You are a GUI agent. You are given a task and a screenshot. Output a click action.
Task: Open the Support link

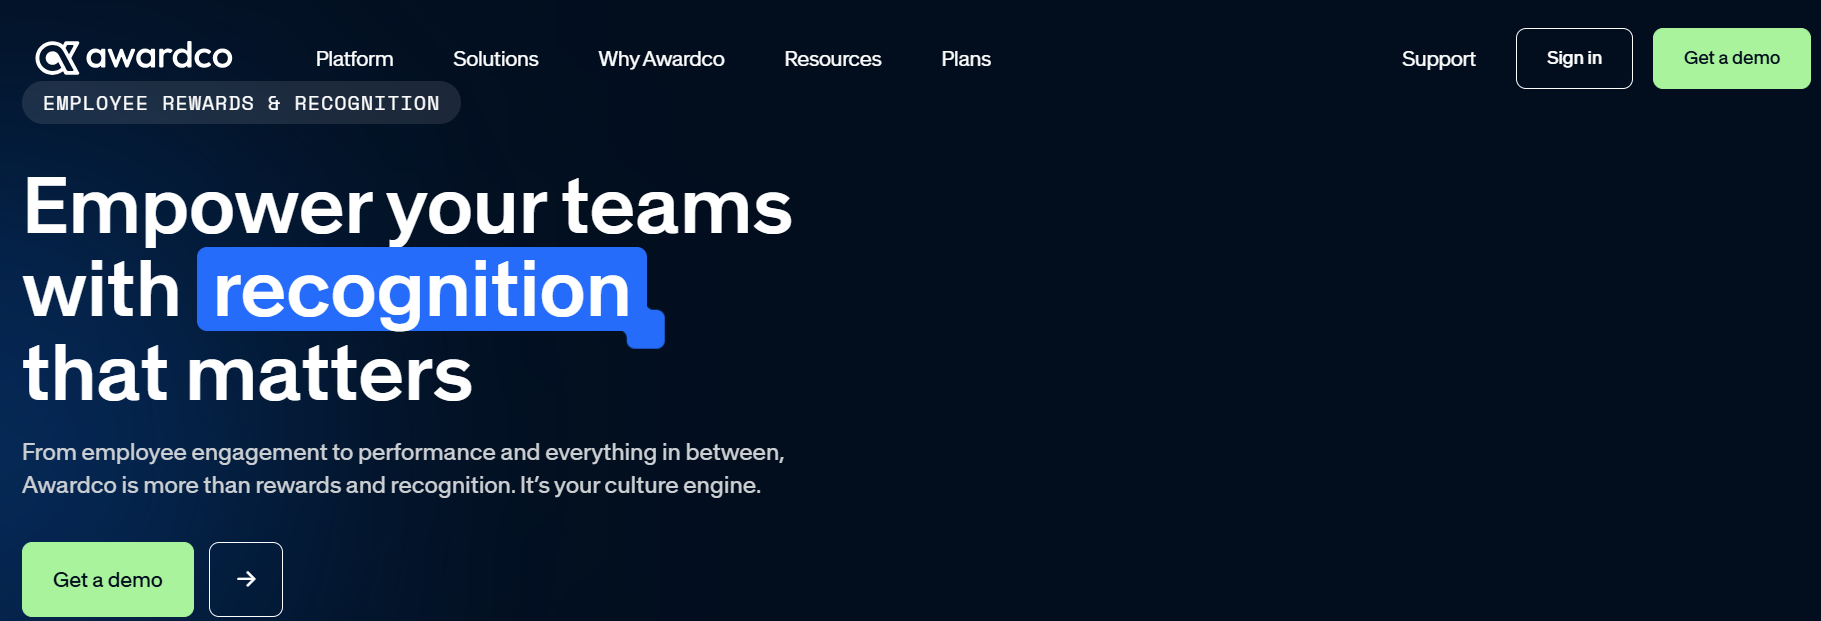pos(1438,59)
